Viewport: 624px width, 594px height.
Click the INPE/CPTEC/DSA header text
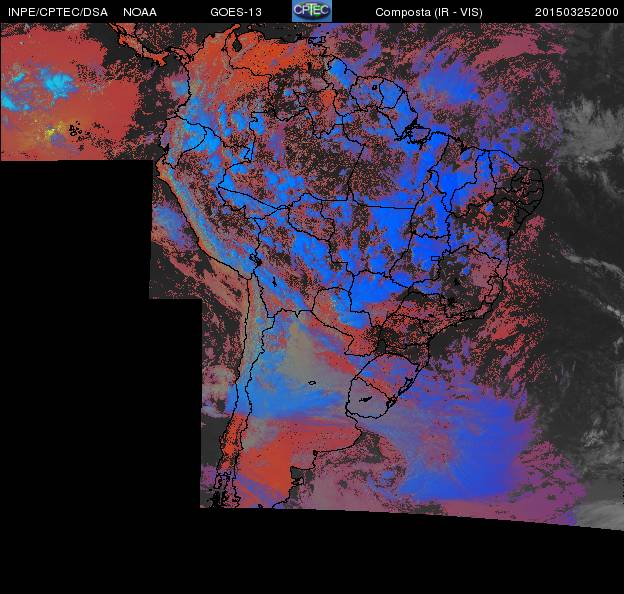(58, 12)
